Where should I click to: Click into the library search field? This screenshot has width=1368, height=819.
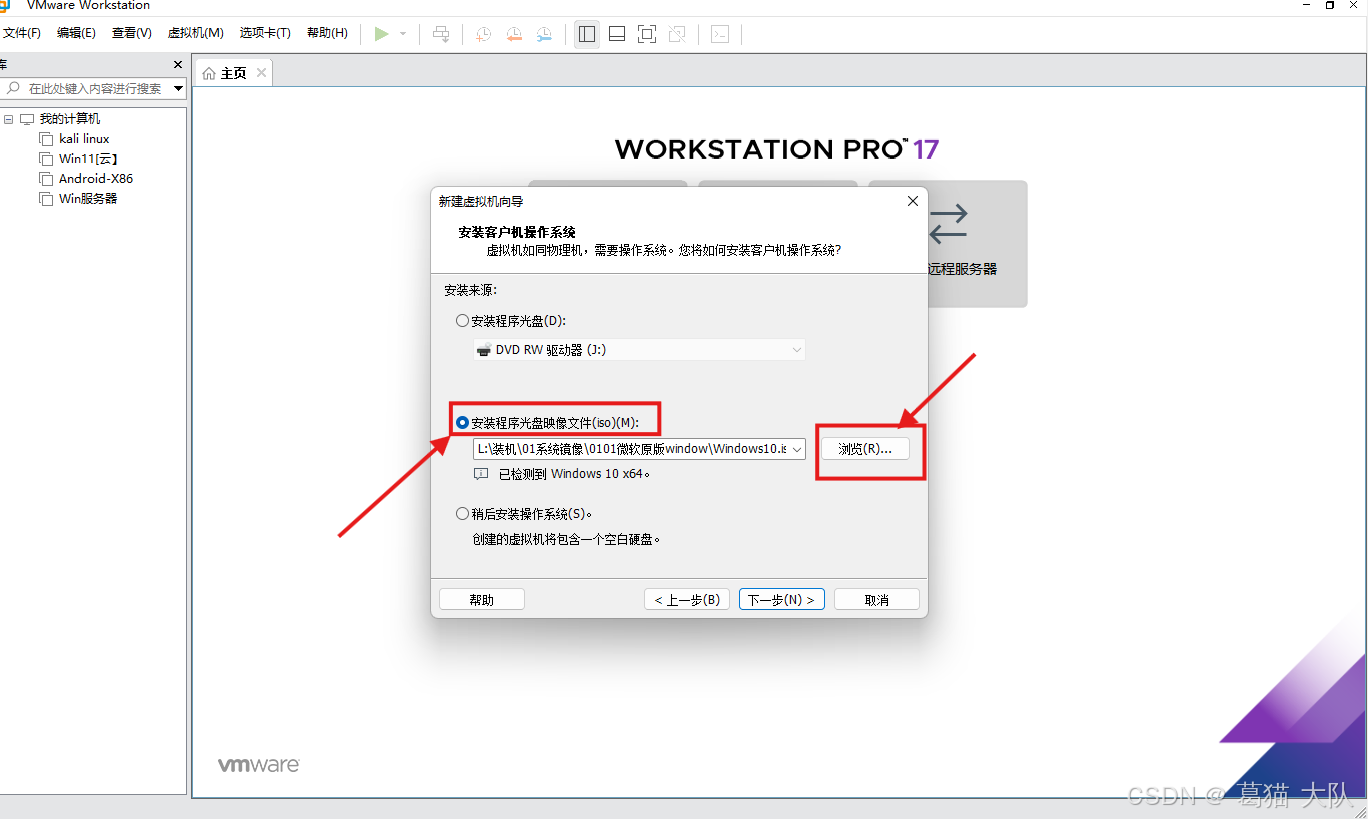[x=96, y=88]
